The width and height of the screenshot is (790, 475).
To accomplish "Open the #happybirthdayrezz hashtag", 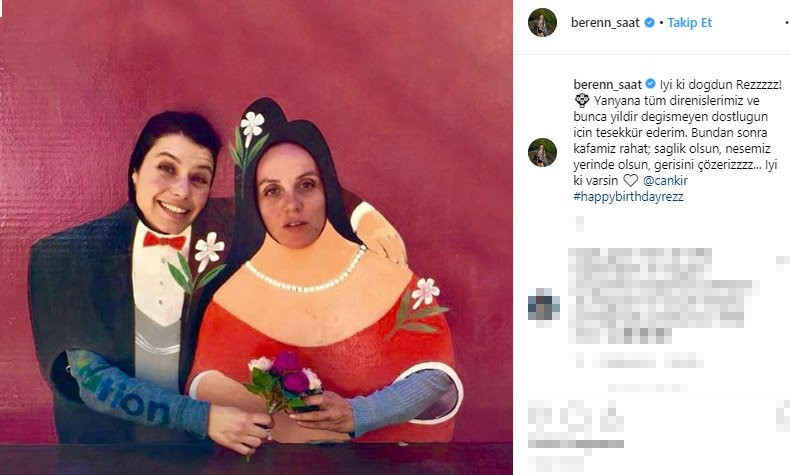I will tap(628, 196).
